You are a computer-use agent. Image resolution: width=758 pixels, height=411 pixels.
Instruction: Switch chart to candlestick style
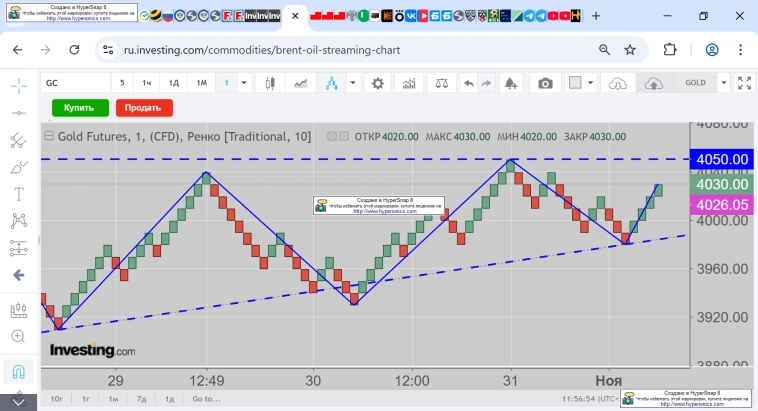(x=270, y=83)
